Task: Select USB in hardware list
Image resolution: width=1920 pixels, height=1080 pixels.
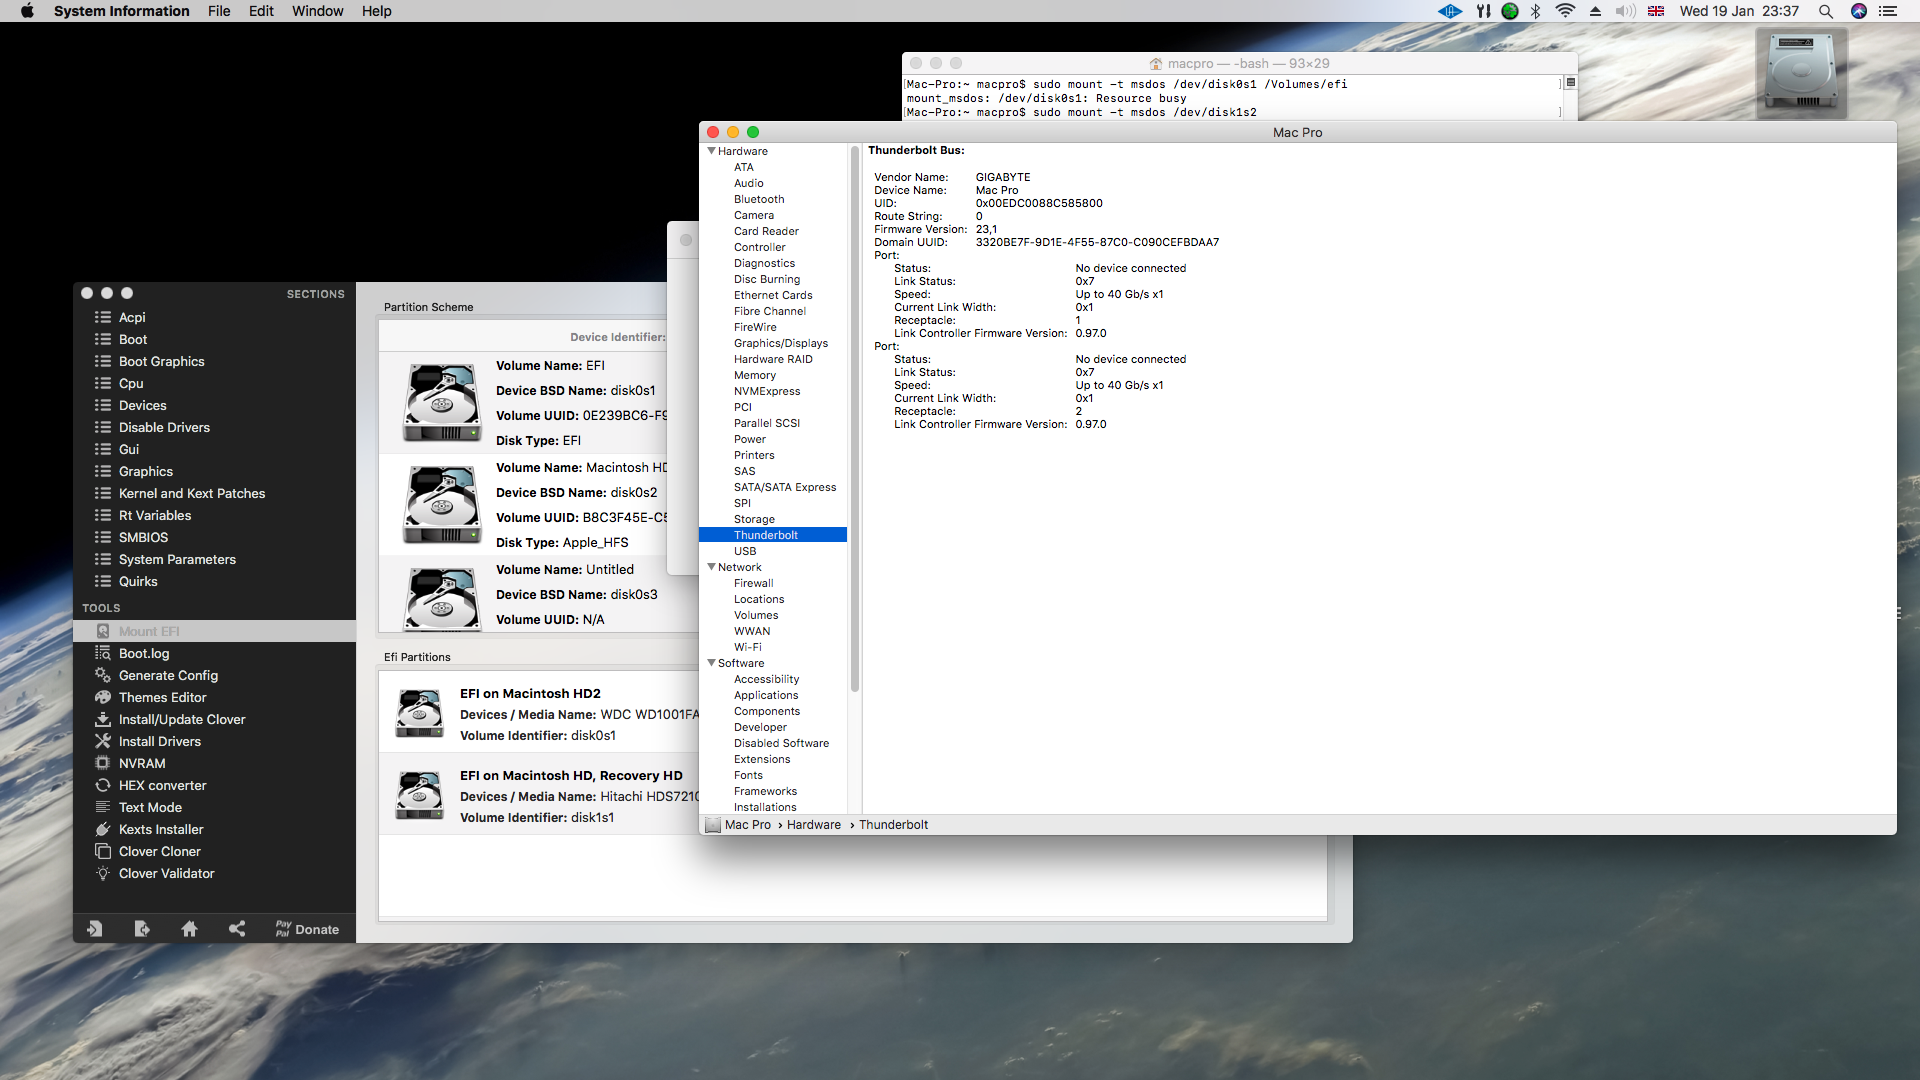Action: [745, 551]
